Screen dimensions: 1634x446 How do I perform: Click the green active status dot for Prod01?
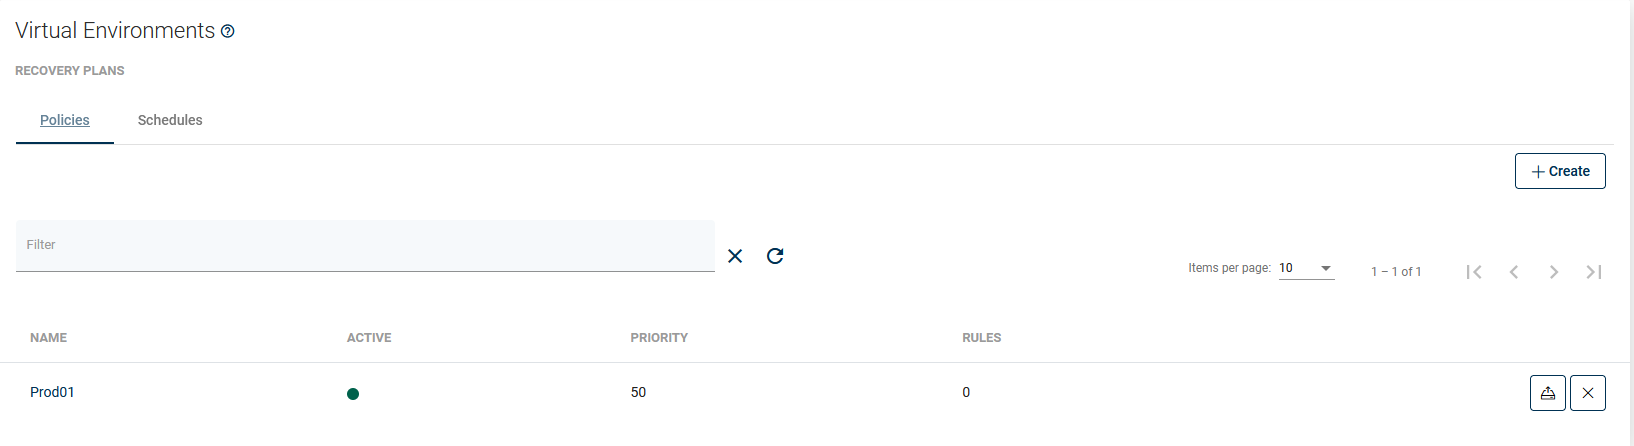point(353,394)
